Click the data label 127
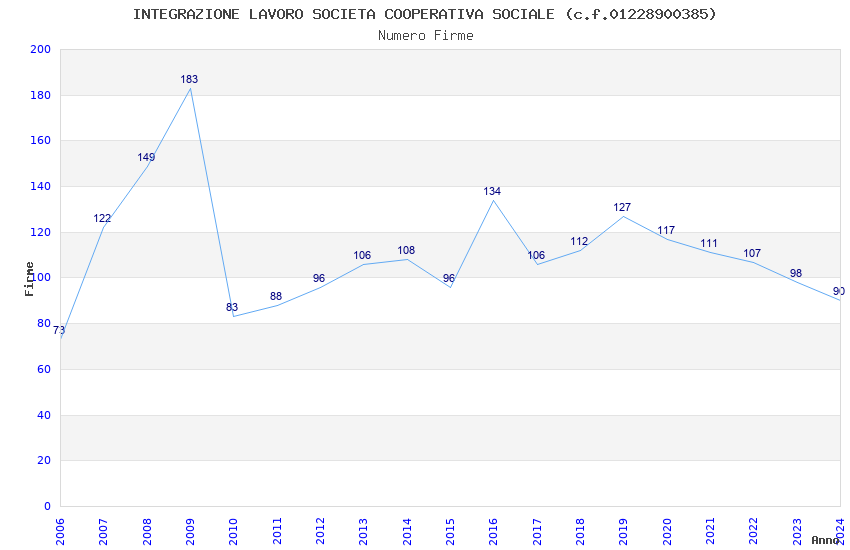The image size is (850, 550). (x=622, y=208)
